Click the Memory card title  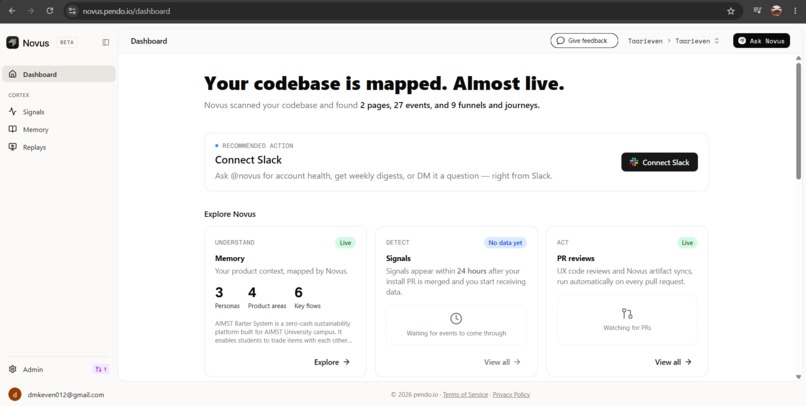230,258
